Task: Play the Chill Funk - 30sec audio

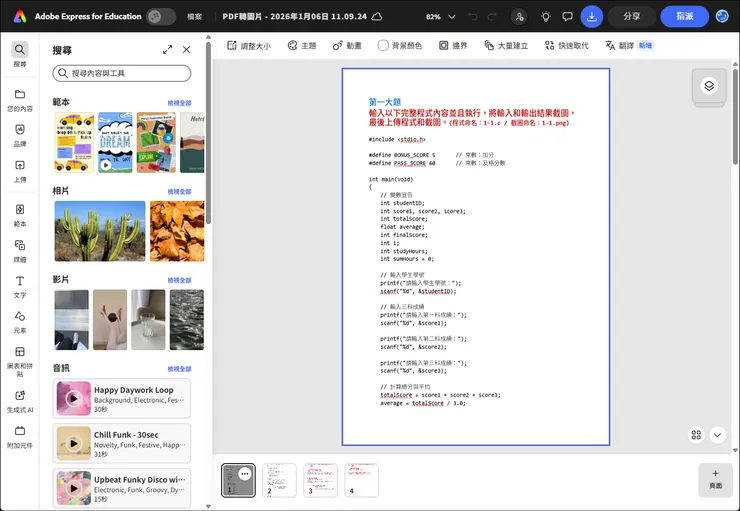Action: pos(73,444)
